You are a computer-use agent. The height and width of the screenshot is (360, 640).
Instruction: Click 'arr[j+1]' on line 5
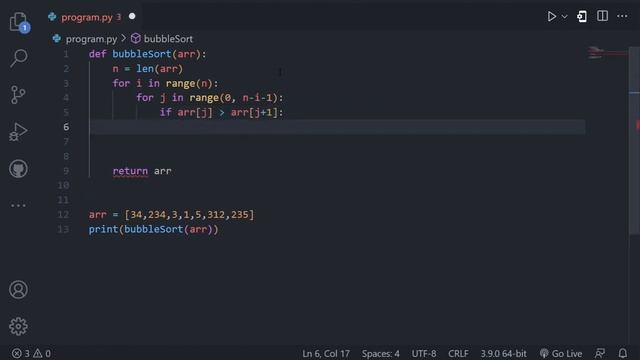(x=254, y=112)
